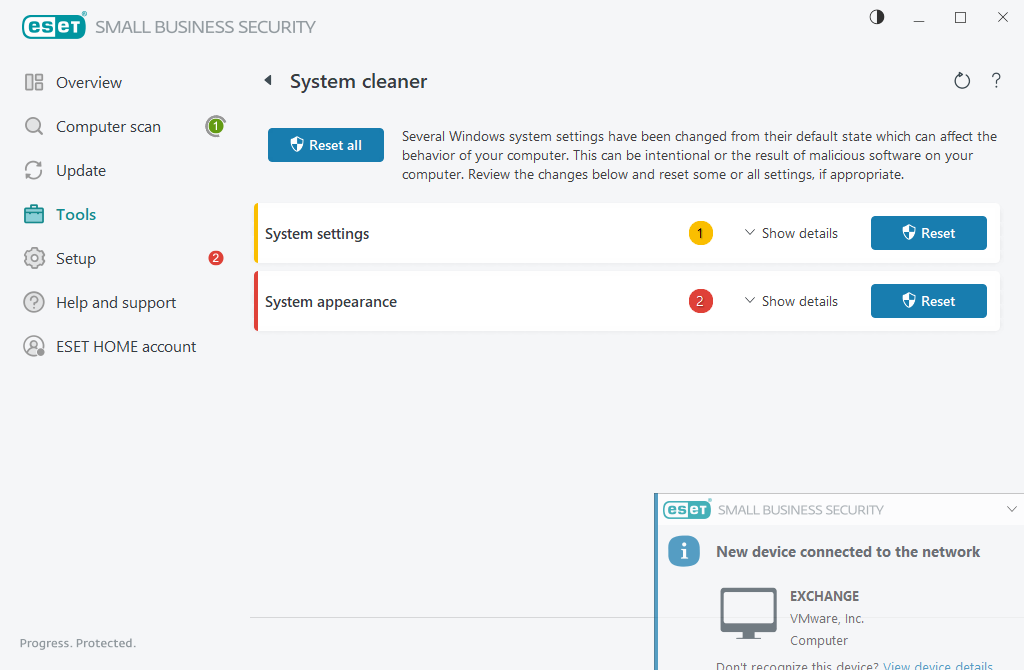Click the yellow System settings counter
The height and width of the screenshot is (670, 1024).
click(x=700, y=233)
